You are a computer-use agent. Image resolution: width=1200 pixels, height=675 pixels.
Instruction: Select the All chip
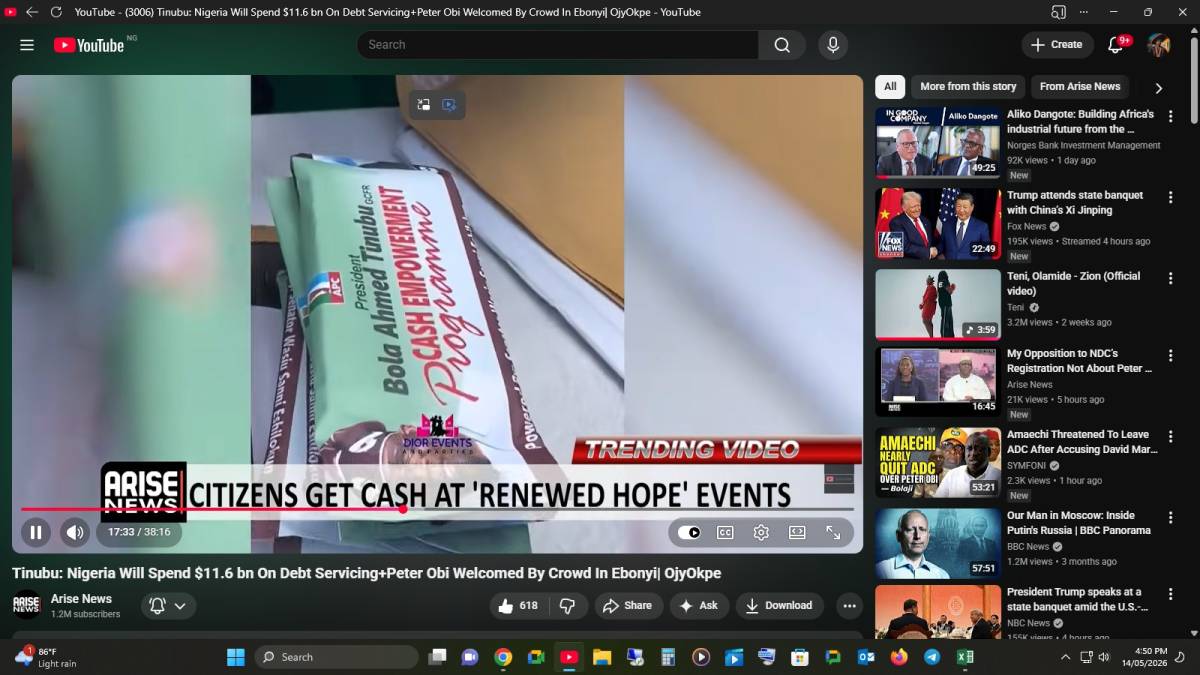tap(890, 87)
